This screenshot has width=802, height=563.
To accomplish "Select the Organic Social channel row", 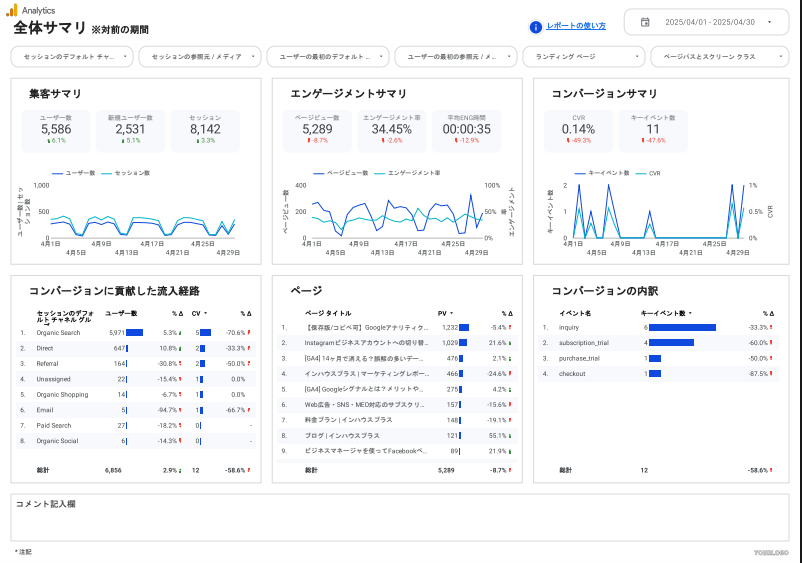I will [x=136, y=441].
